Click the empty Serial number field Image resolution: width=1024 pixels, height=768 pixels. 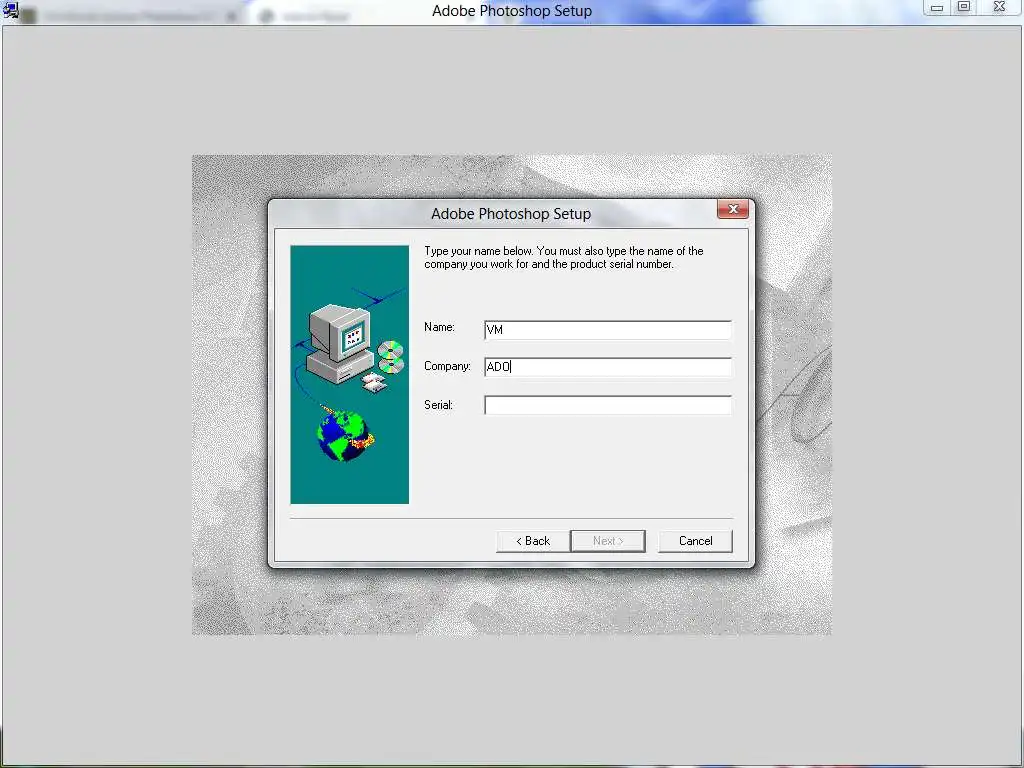[x=607, y=405]
